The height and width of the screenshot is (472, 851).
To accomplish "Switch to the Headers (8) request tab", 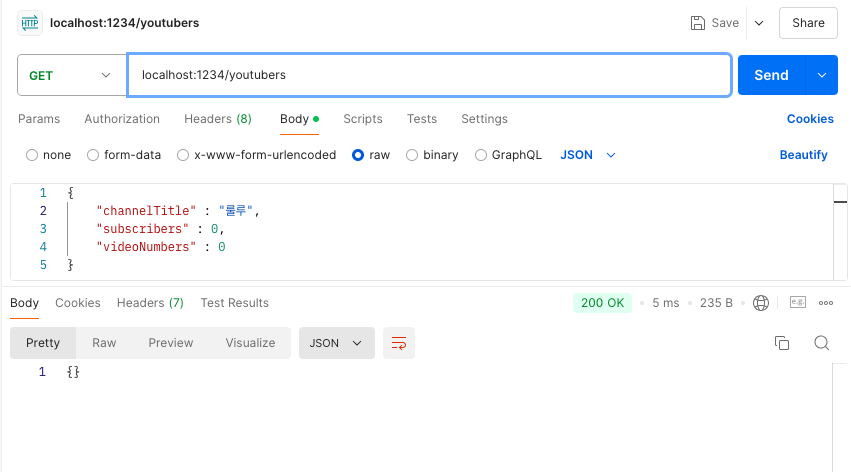I will [x=218, y=119].
